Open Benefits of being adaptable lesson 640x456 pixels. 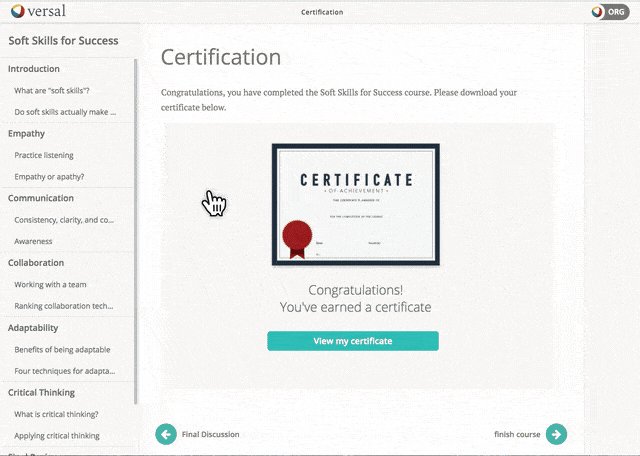pyautogui.click(x=62, y=349)
